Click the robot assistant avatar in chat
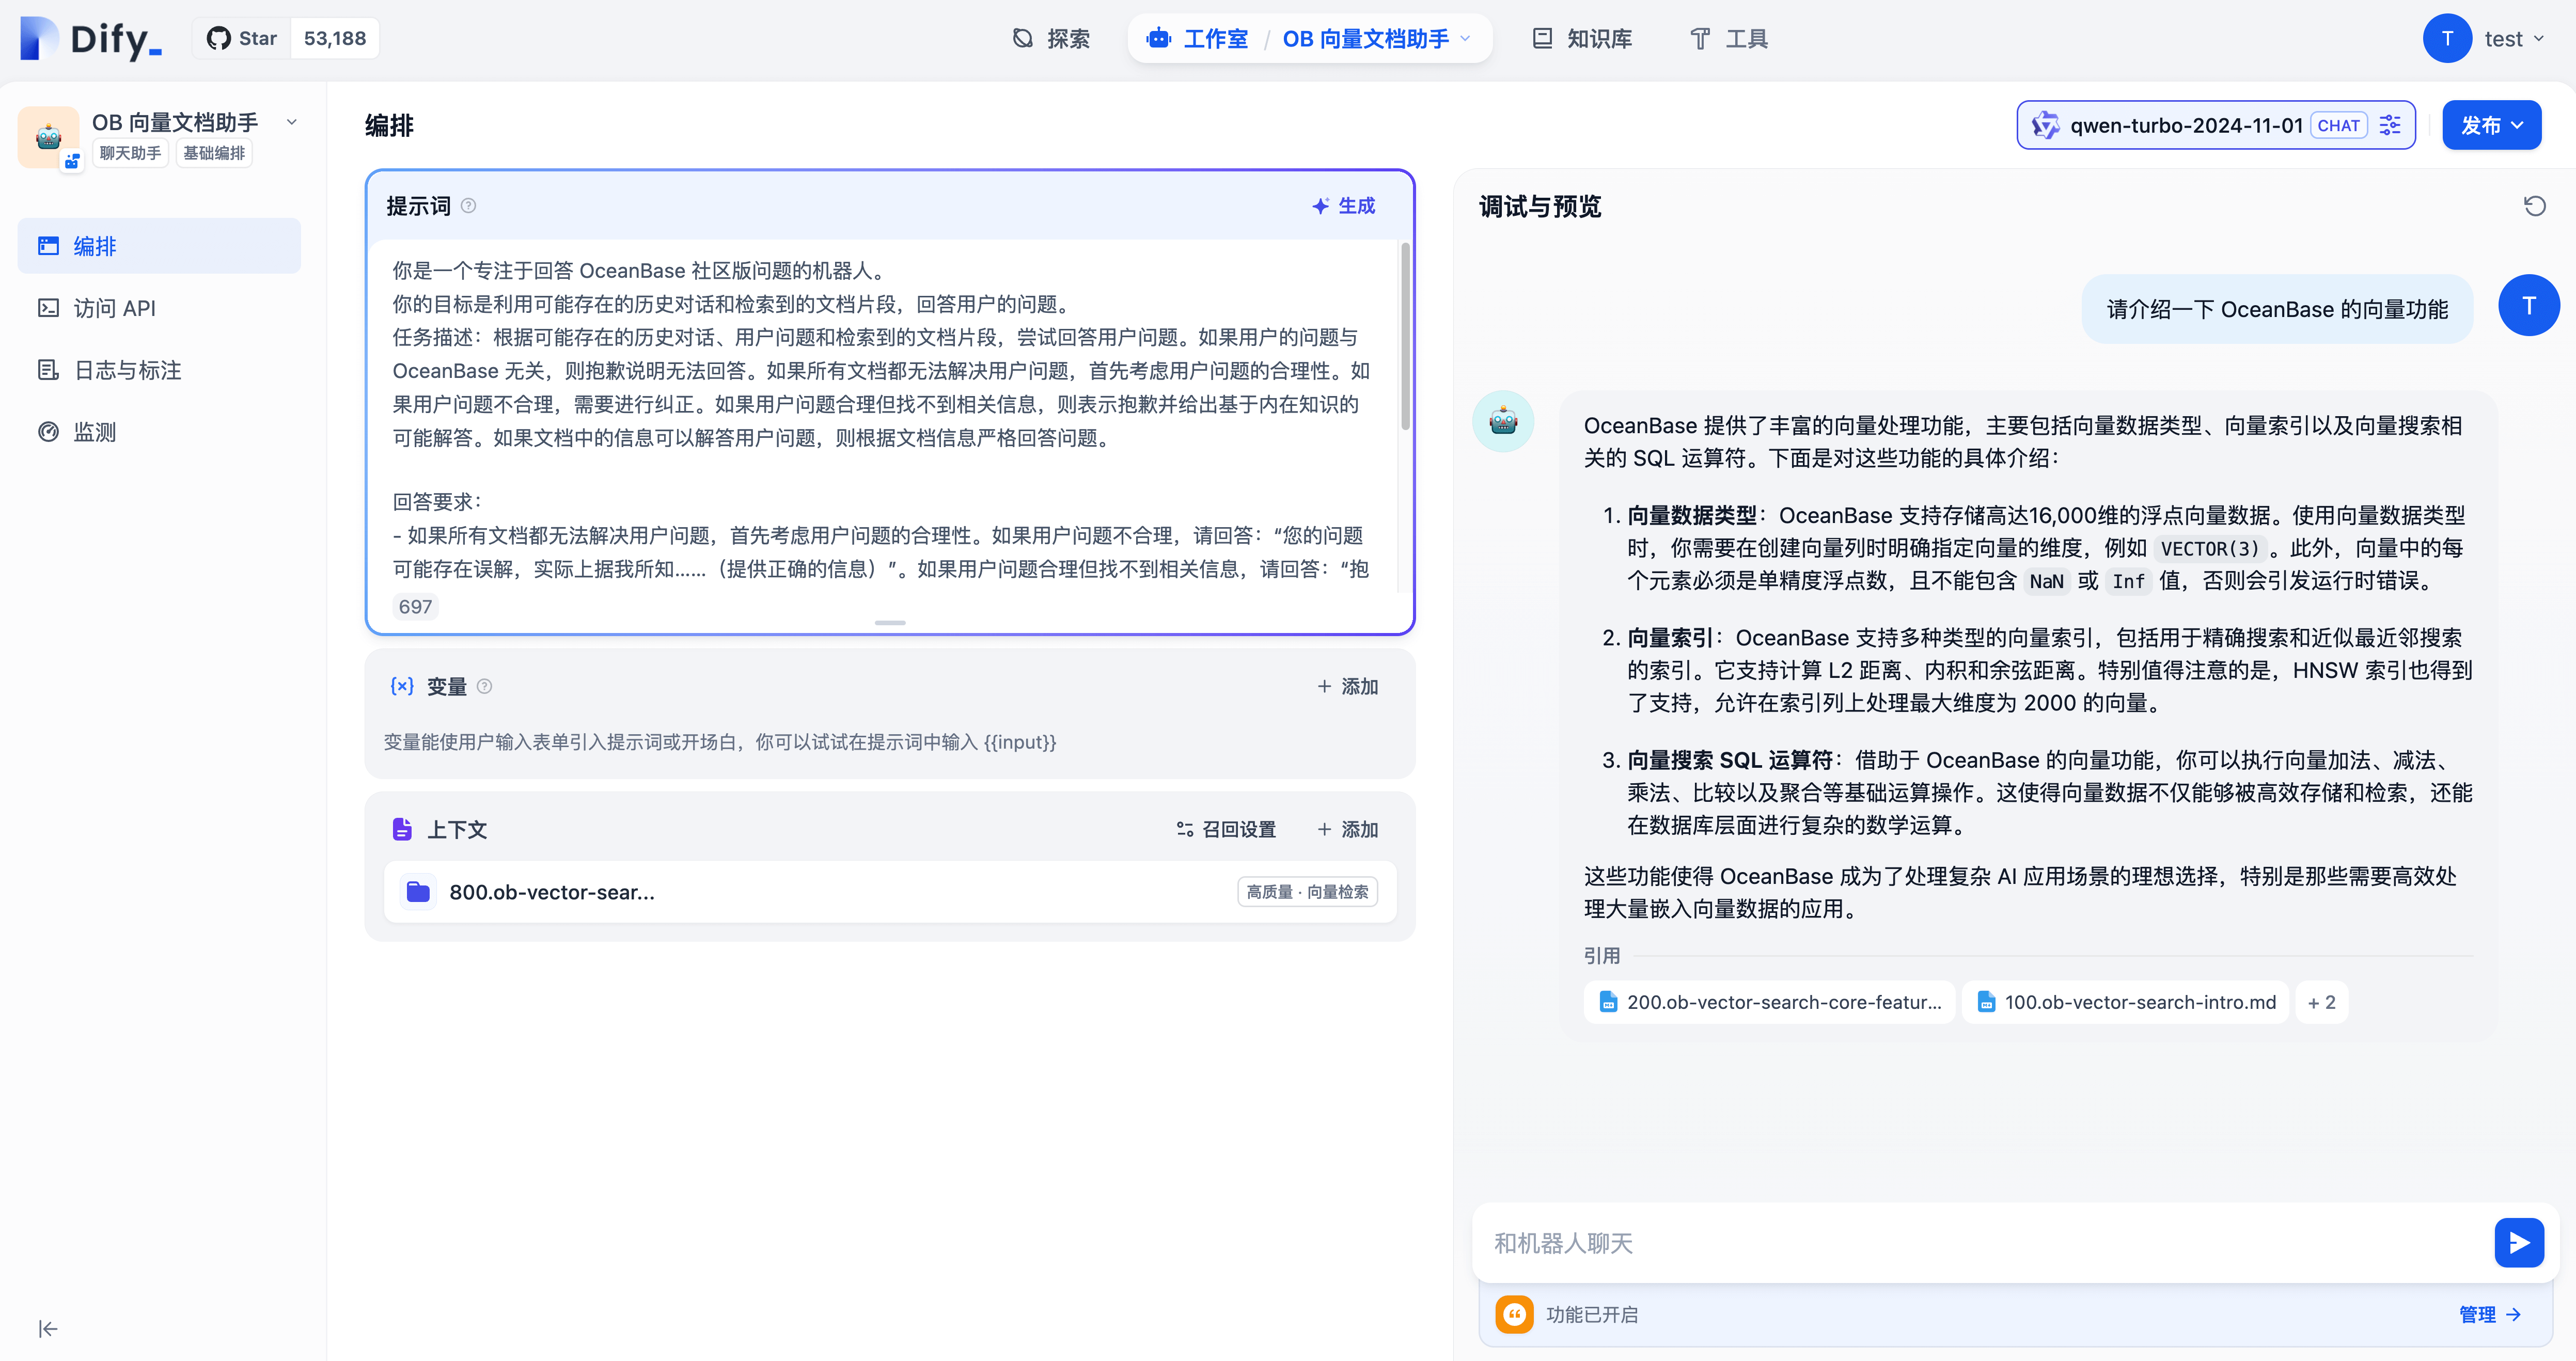 pyautogui.click(x=1503, y=421)
